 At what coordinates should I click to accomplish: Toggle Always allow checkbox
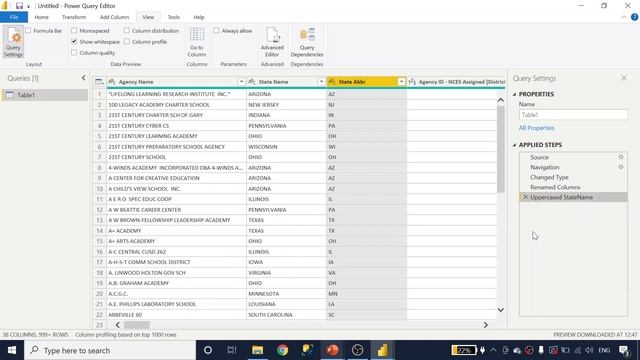coord(216,31)
